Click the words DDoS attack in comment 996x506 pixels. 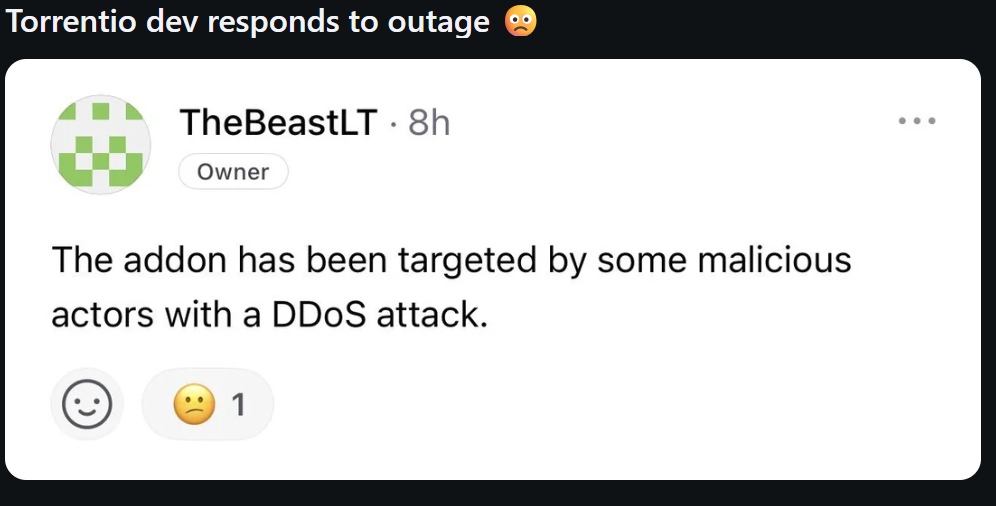click(x=380, y=314)
